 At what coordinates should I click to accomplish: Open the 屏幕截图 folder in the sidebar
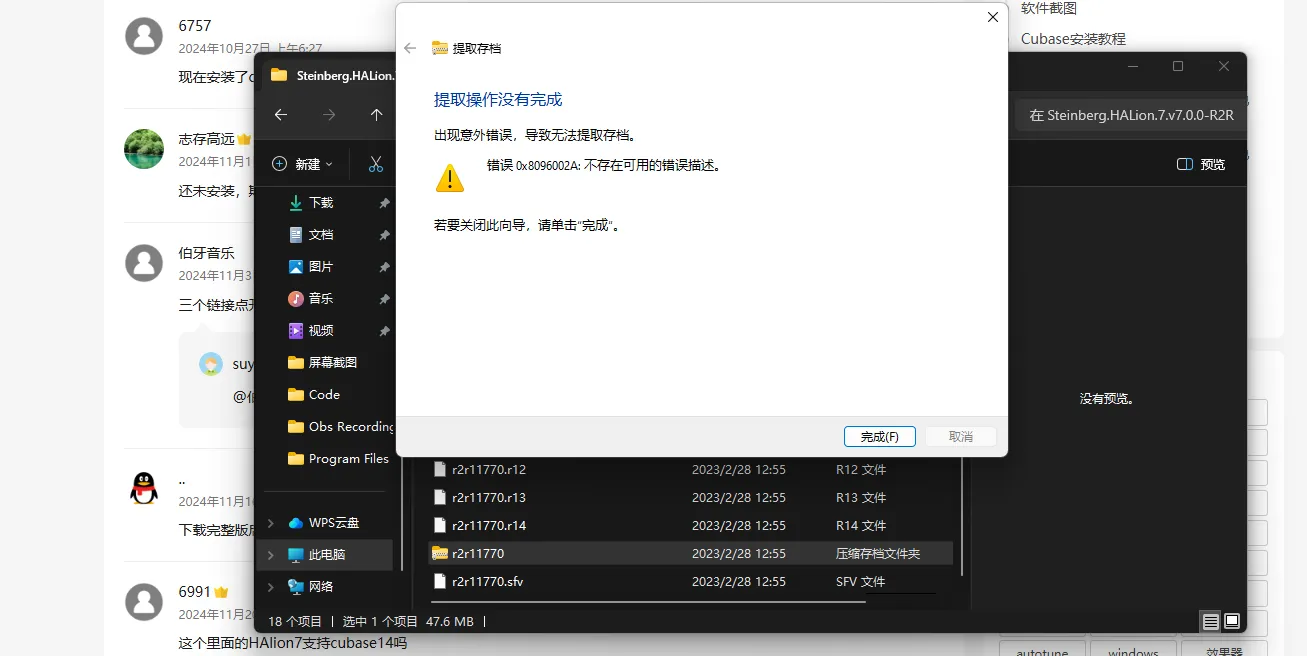click(x=333, y=362)
